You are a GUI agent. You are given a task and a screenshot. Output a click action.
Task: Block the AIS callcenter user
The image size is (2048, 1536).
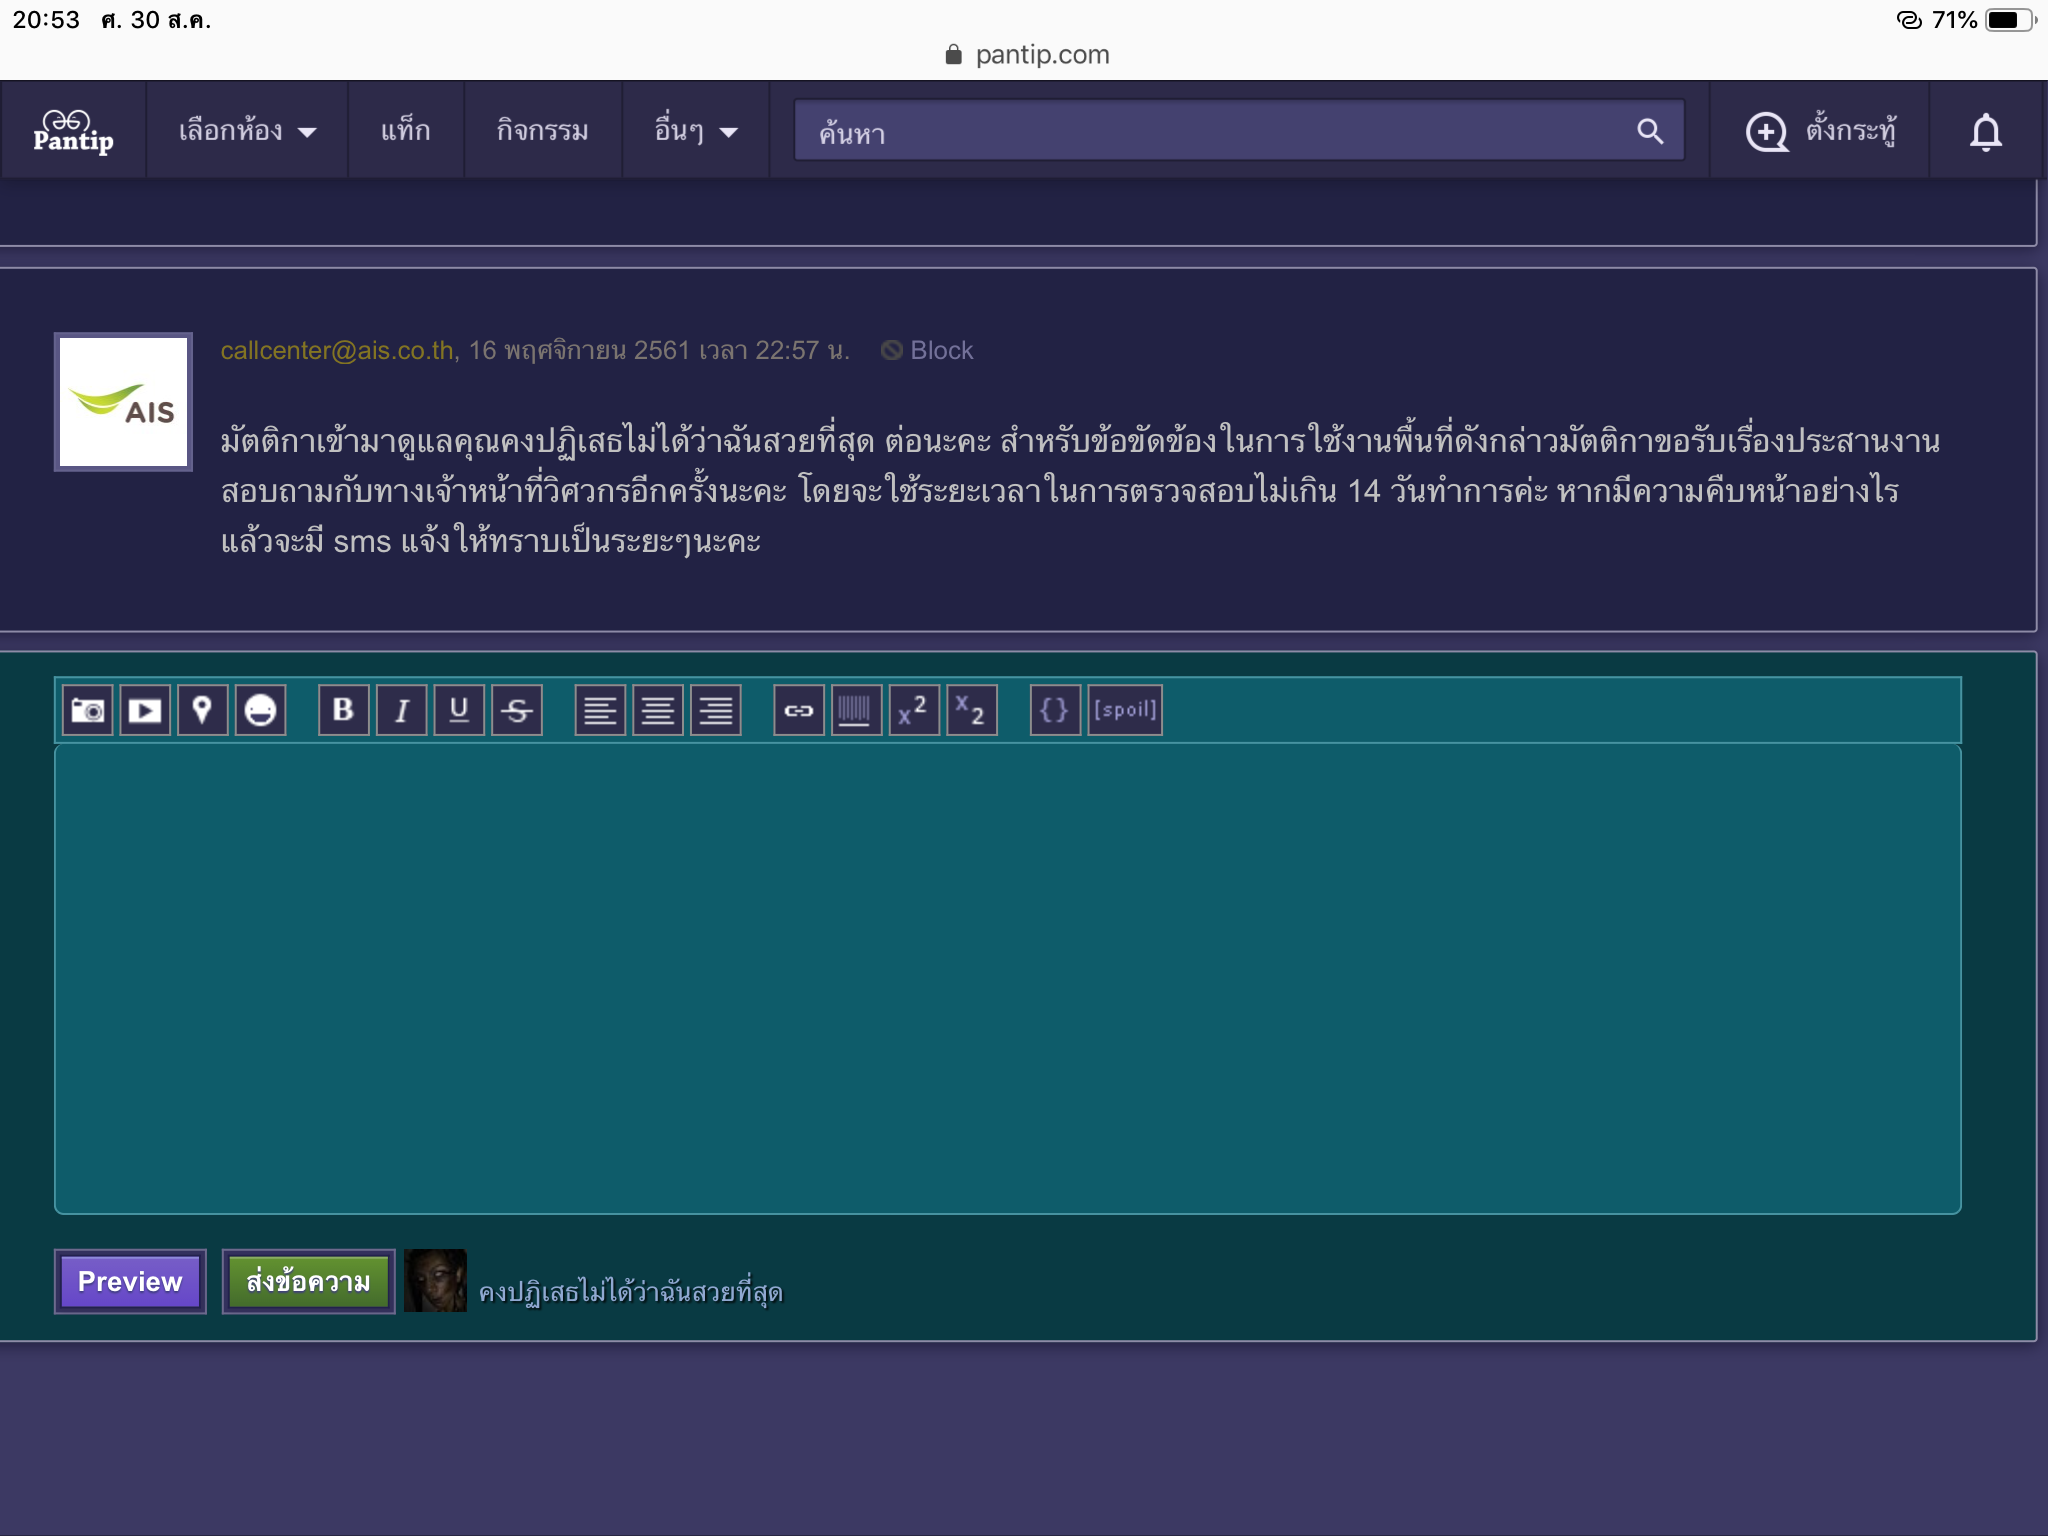coord(927,350)
